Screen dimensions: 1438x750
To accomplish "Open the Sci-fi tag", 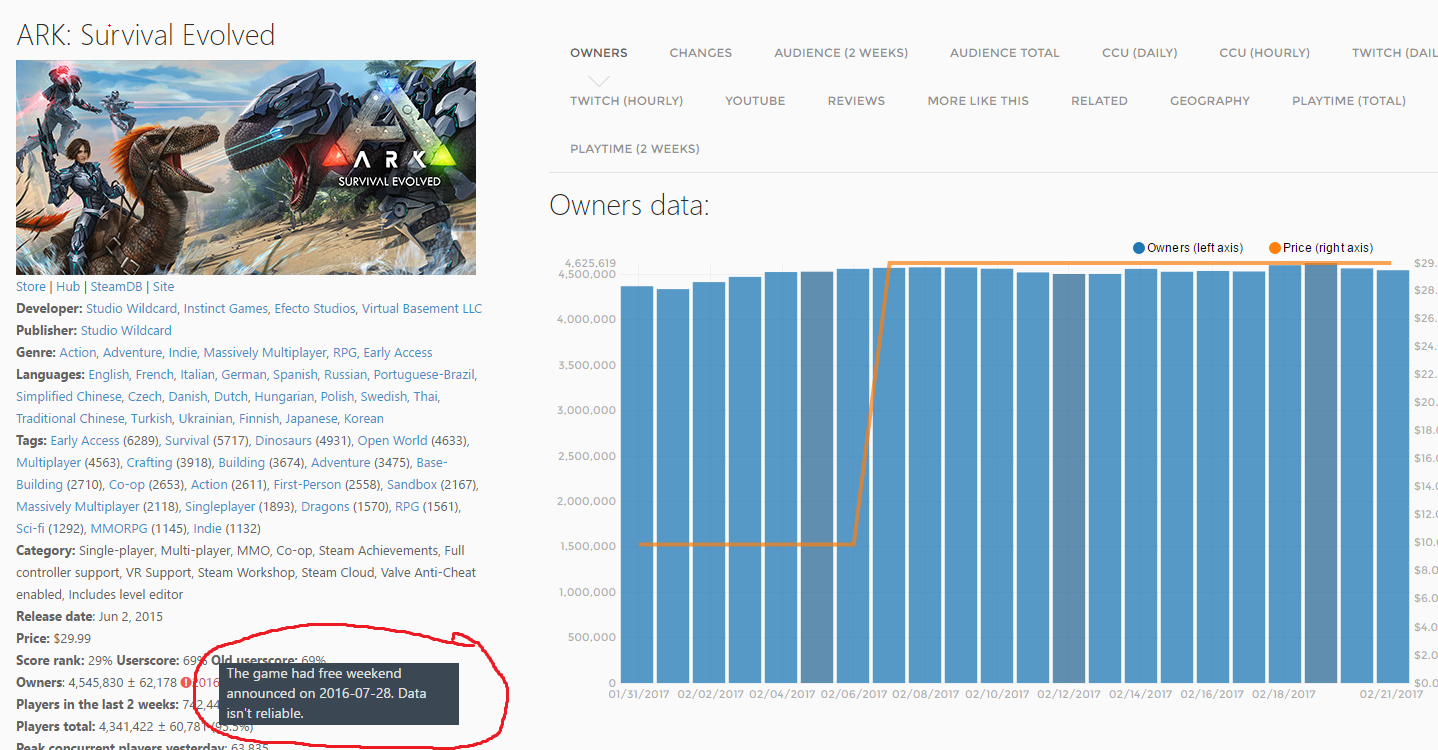I will tap(31, 529).
